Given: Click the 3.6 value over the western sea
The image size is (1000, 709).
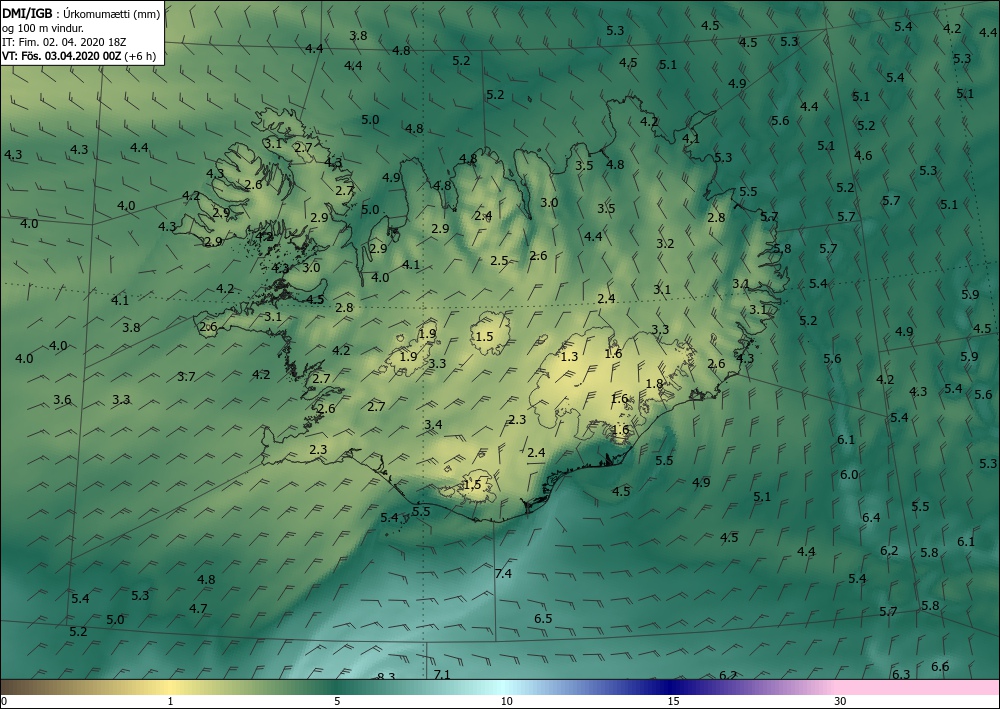Looking at the screenshot, I should tap(62, 400).
